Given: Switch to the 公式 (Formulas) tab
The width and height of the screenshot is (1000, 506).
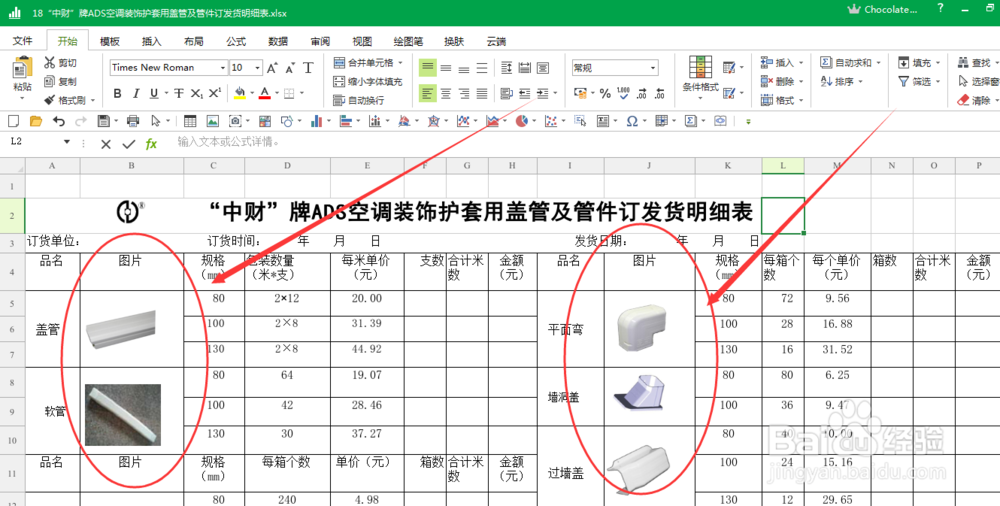Looking at the screenshot, I should (x=236, y=41).
